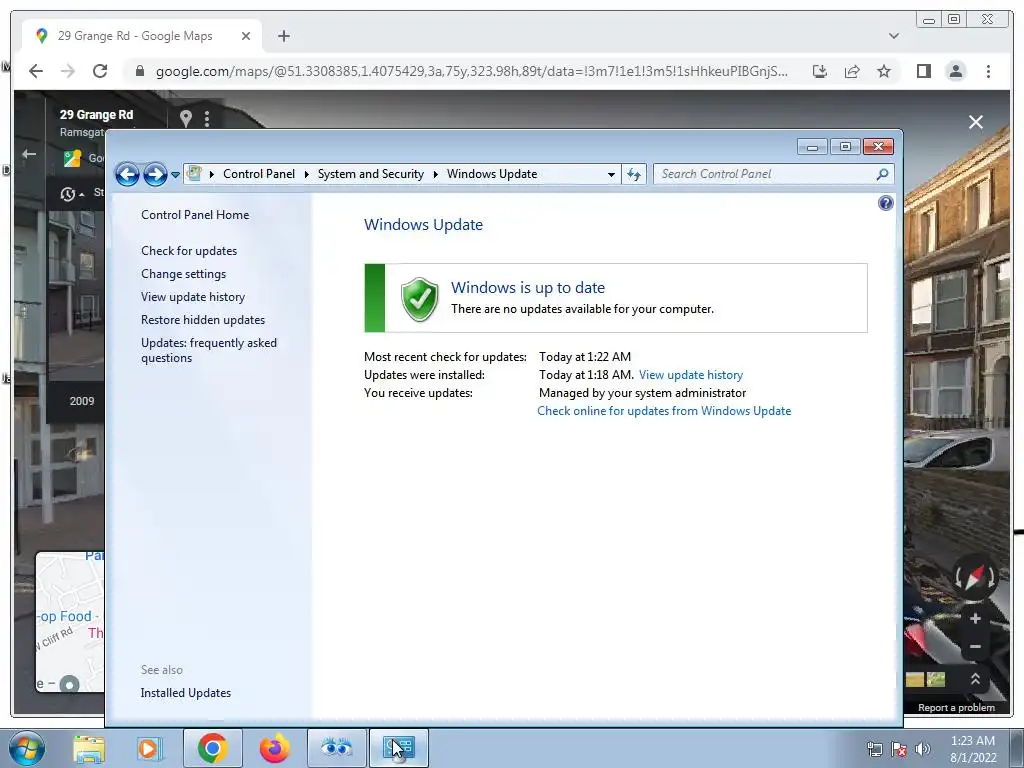Open Windows Media Player from taskbar

(150, 748)
